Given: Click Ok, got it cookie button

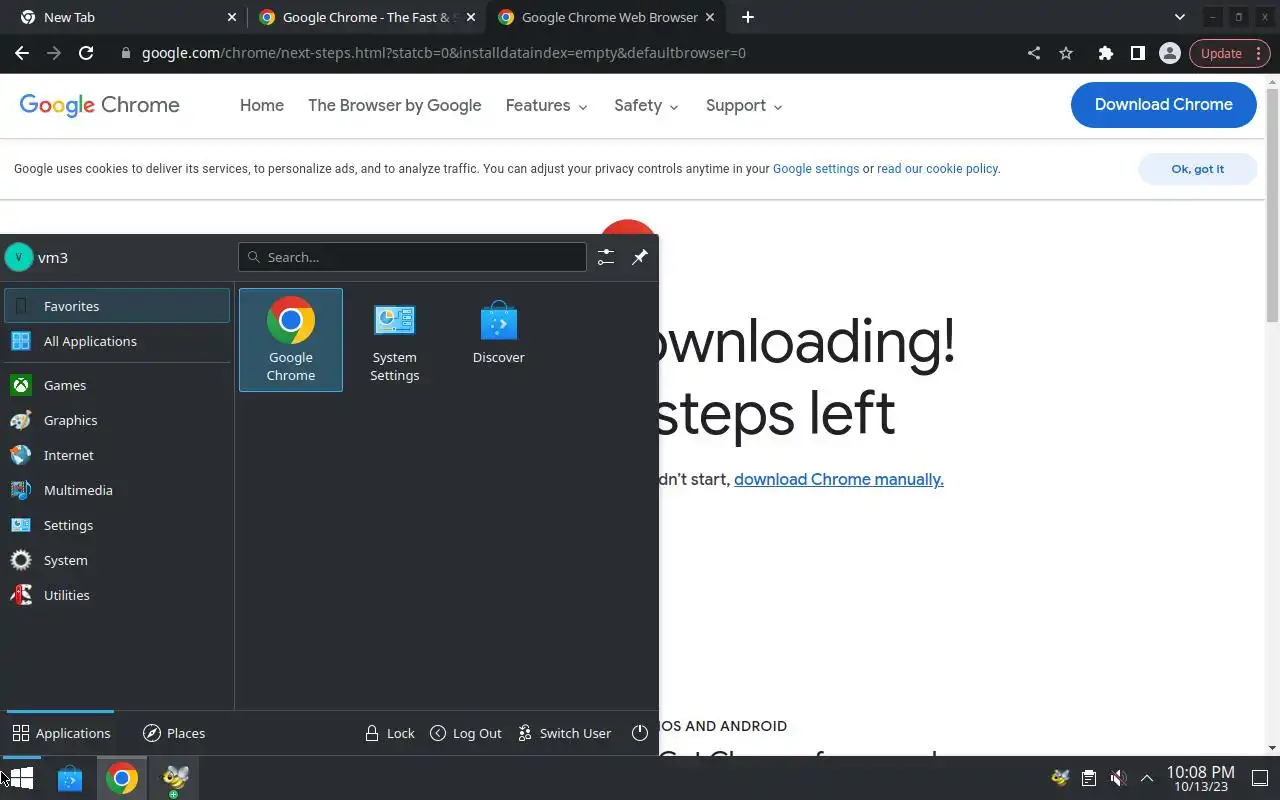Looking at the screenshot, I should point(1197,169).
